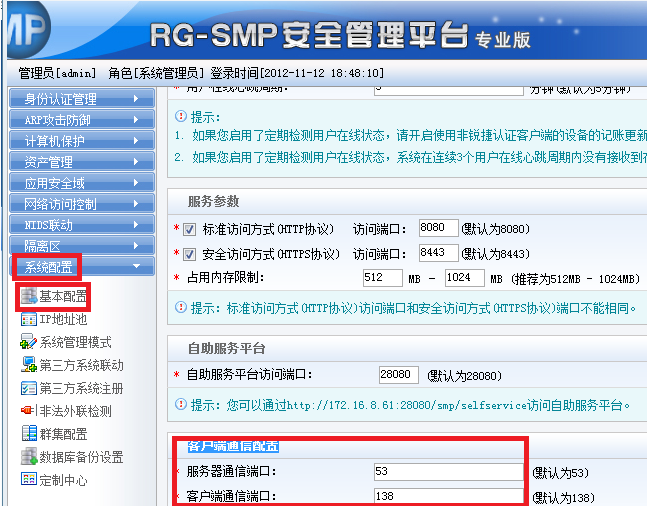The width and height of the screenshot is (655, 507).
Task: Click selfservice URL hint text
Action: (411, 405)
